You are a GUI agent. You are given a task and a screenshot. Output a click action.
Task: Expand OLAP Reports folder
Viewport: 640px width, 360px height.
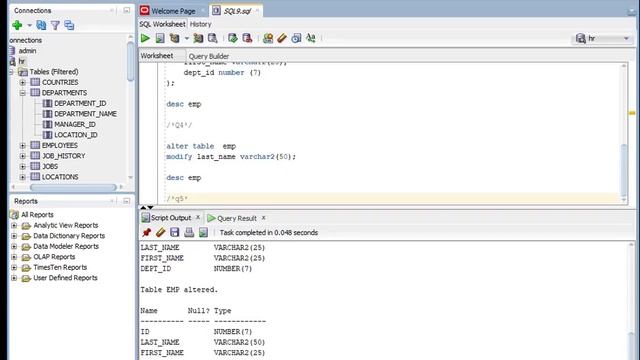click(x=14, y=257)
